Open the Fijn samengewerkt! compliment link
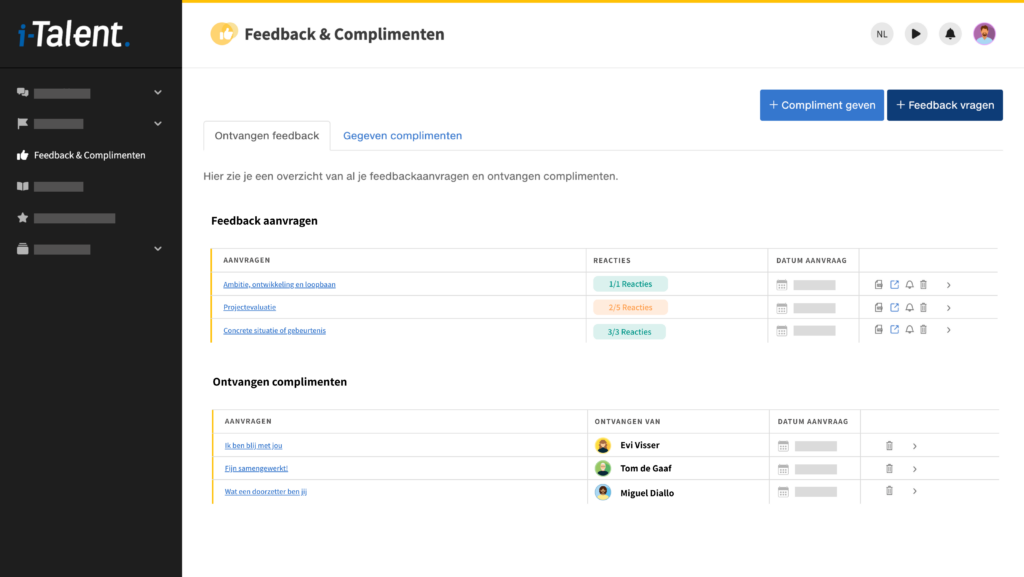1024x577 pixels. (x=256, y=468)
